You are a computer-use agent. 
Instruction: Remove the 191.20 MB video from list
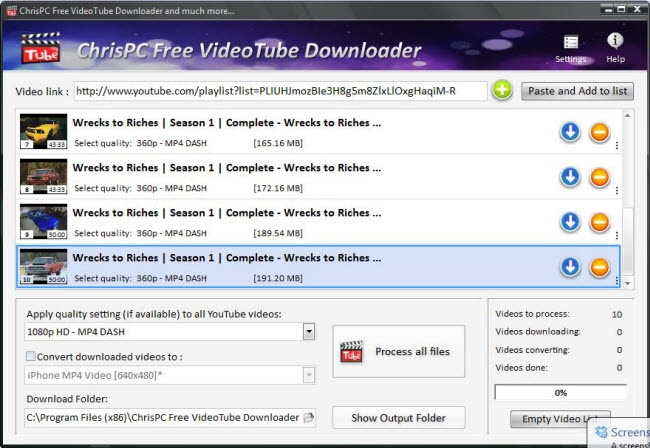point(599,267)
